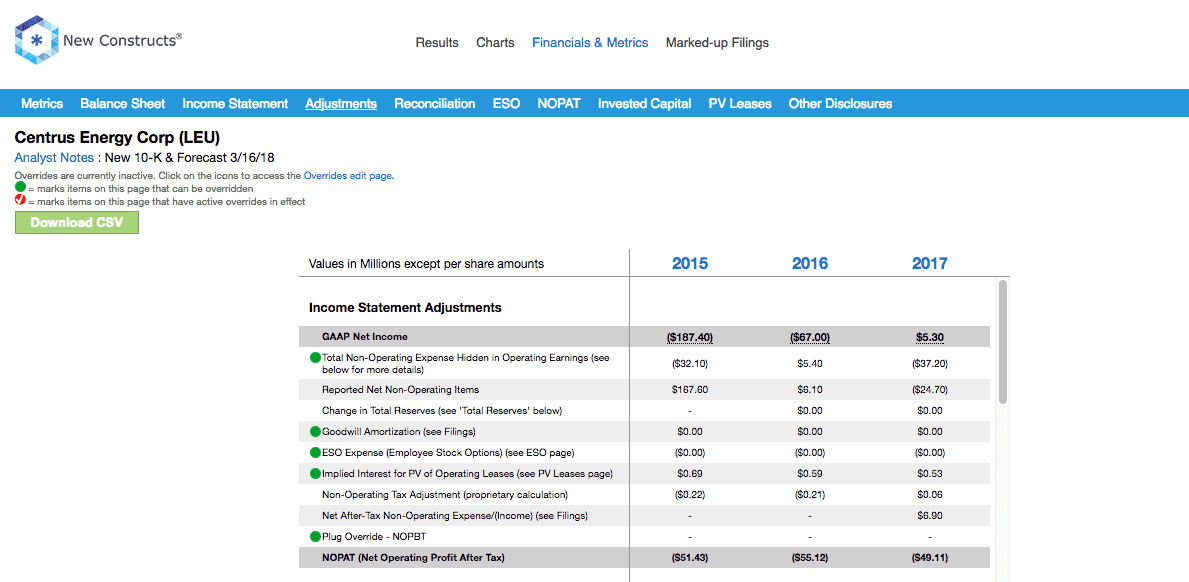The image size is (1189, 582).
Task: Select the 2015 column header
Action: pyautogui.click(x=690, y=264)
